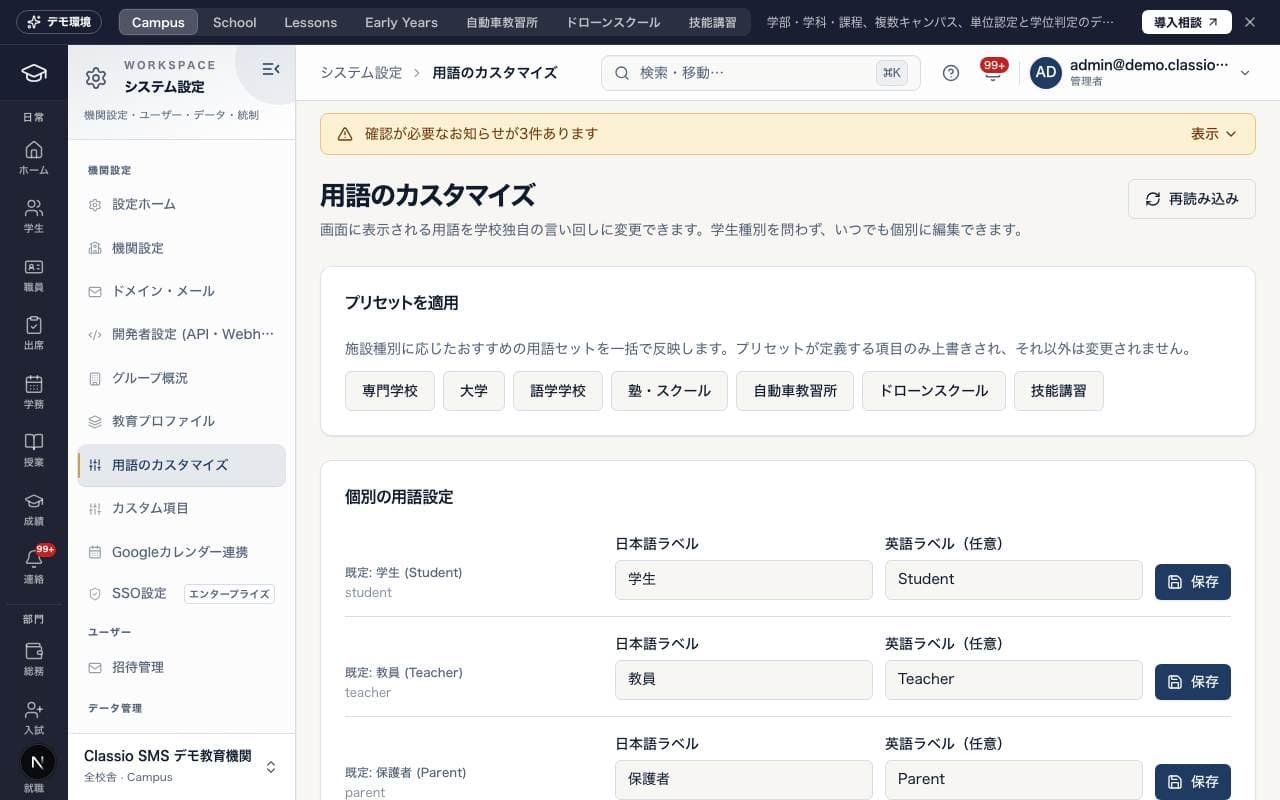Focus the 検索・移動 search field
Screen dimensions: 1280x800
(761, 73)
